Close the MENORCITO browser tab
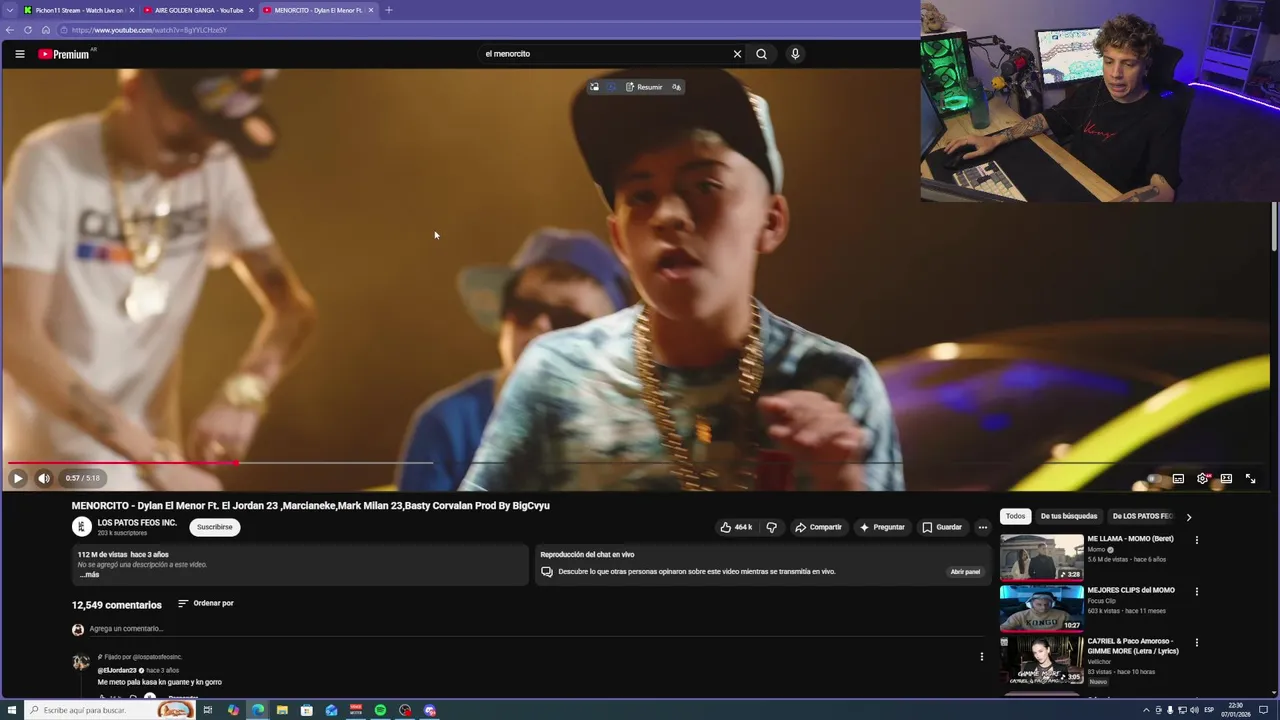1280x720 pixels. 371,10
